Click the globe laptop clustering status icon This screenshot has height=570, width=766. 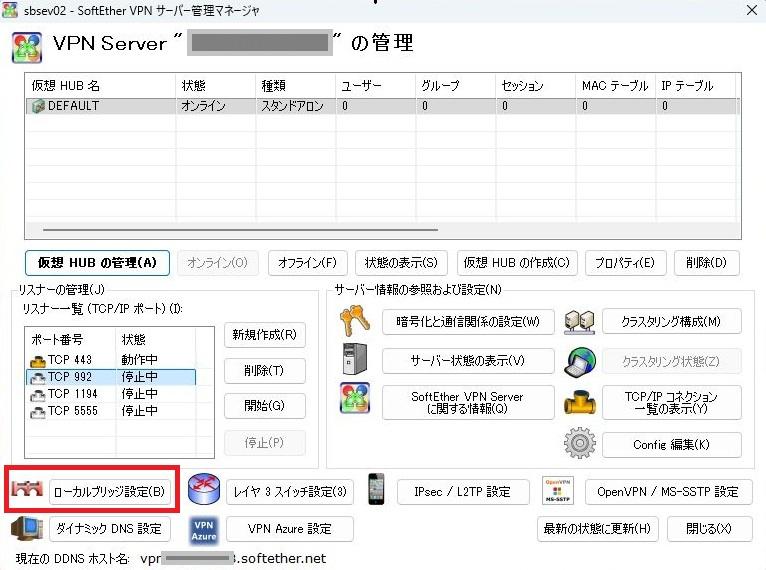pos(579,362)
